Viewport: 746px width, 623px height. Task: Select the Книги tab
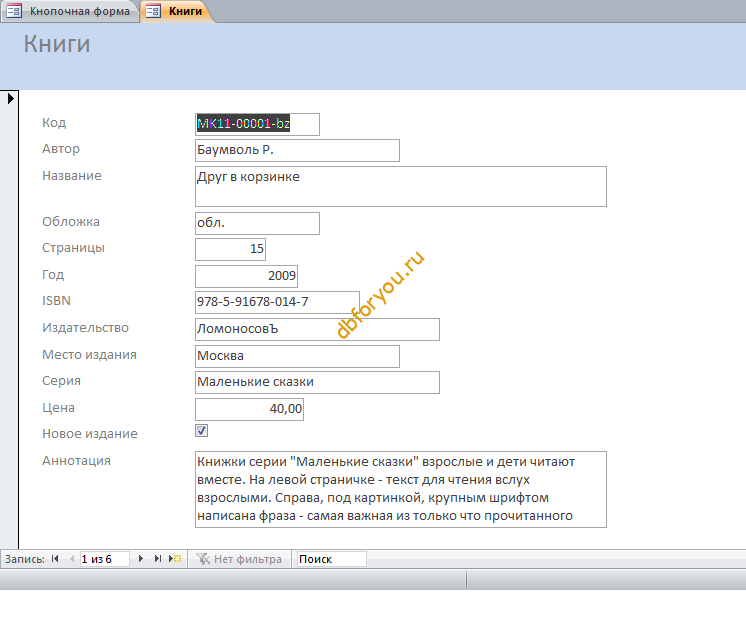176,11
